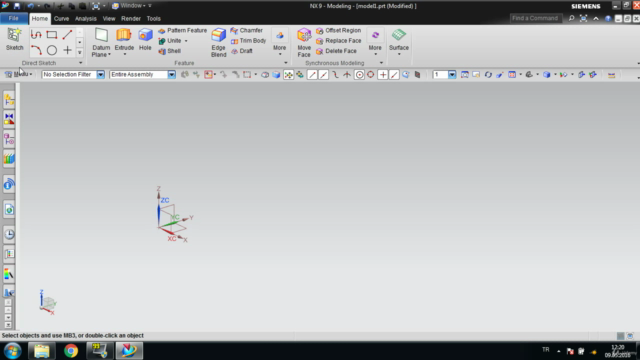Start a new Sketch
The height and width of the screenshot is (360, 640).
pos(14,39)
